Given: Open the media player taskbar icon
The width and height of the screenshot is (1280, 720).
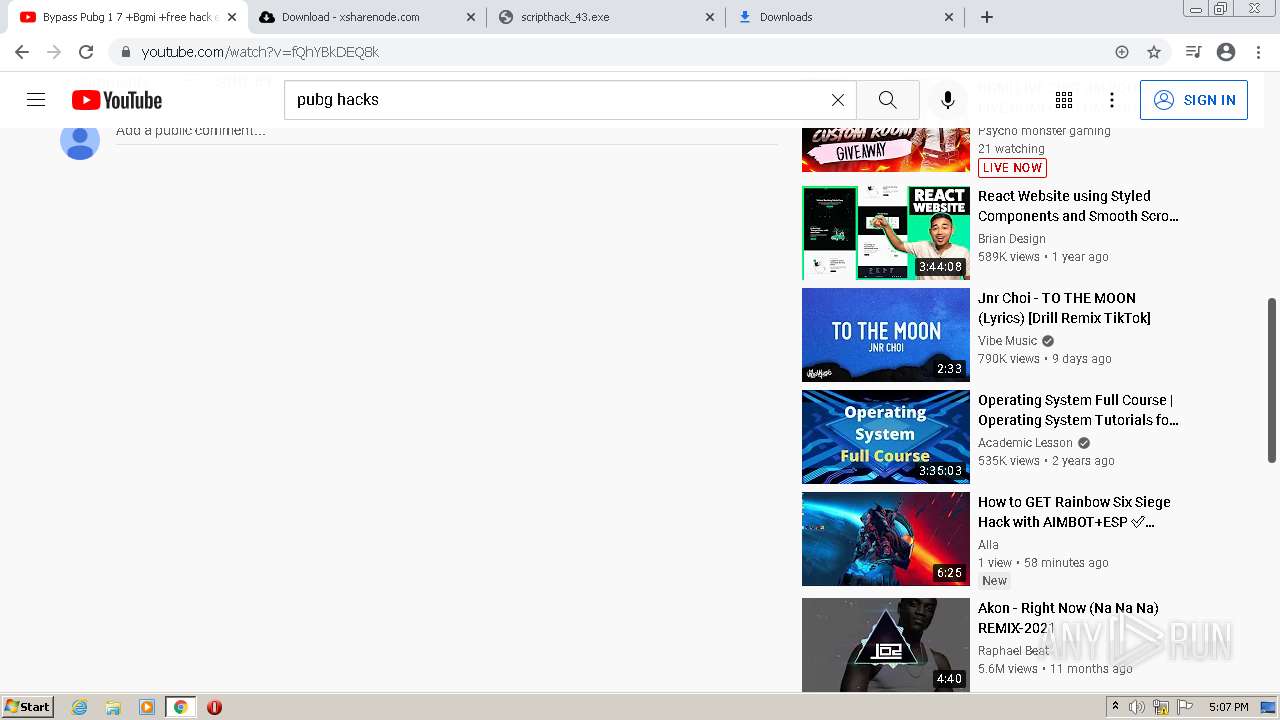Looking at the screenshot, I should tap(147, 707).
